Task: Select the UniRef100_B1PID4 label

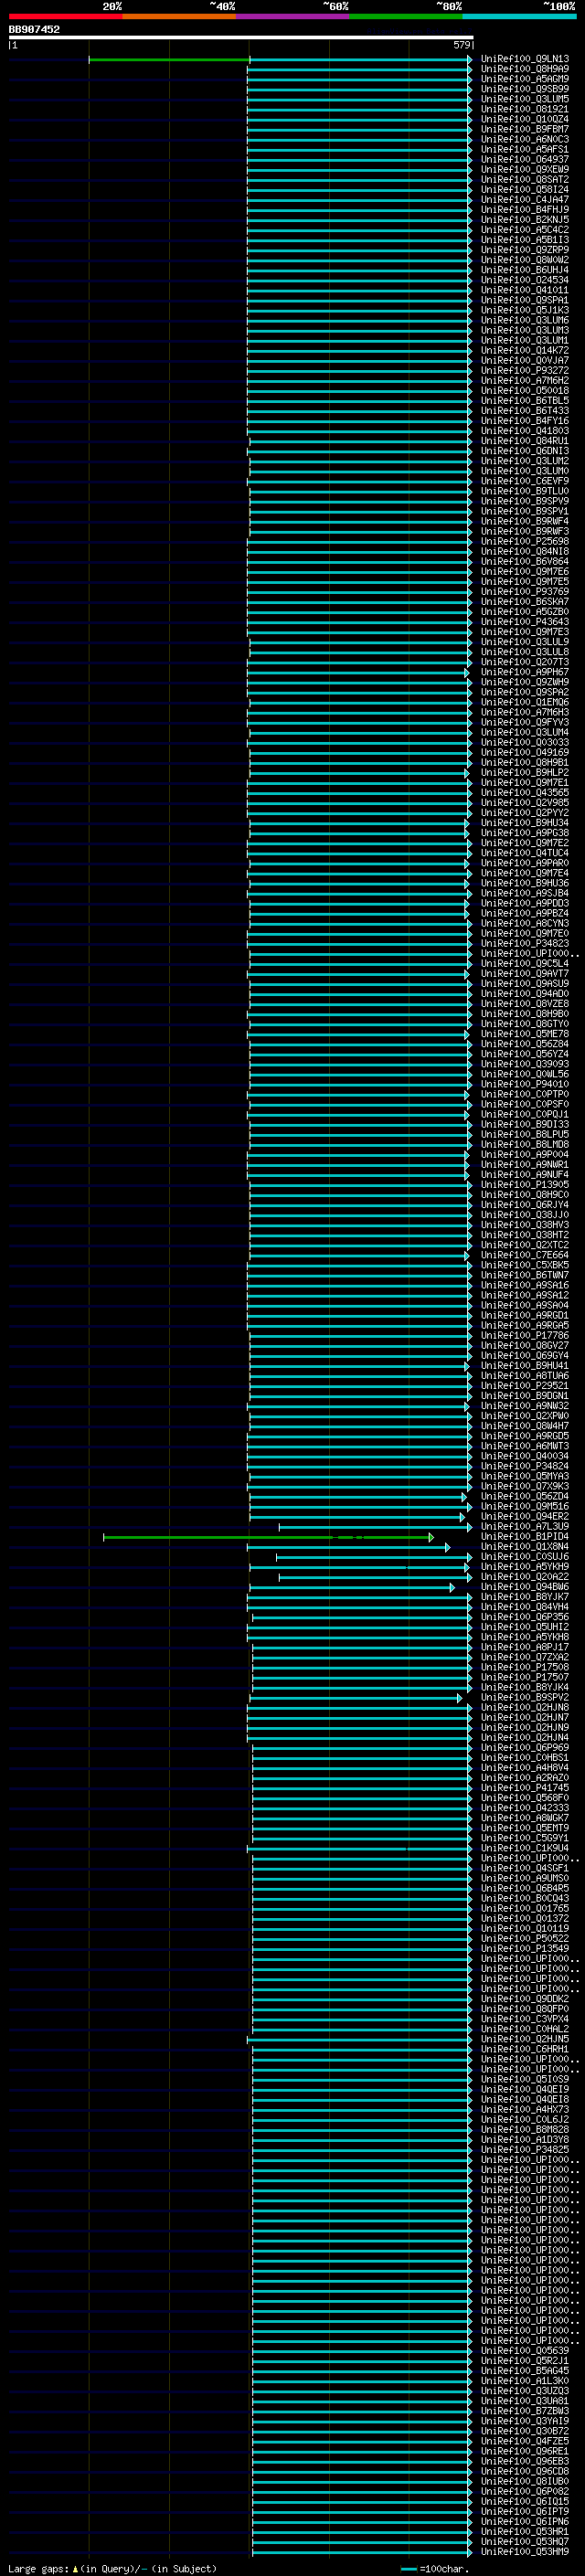Action: click(525, 1536)
